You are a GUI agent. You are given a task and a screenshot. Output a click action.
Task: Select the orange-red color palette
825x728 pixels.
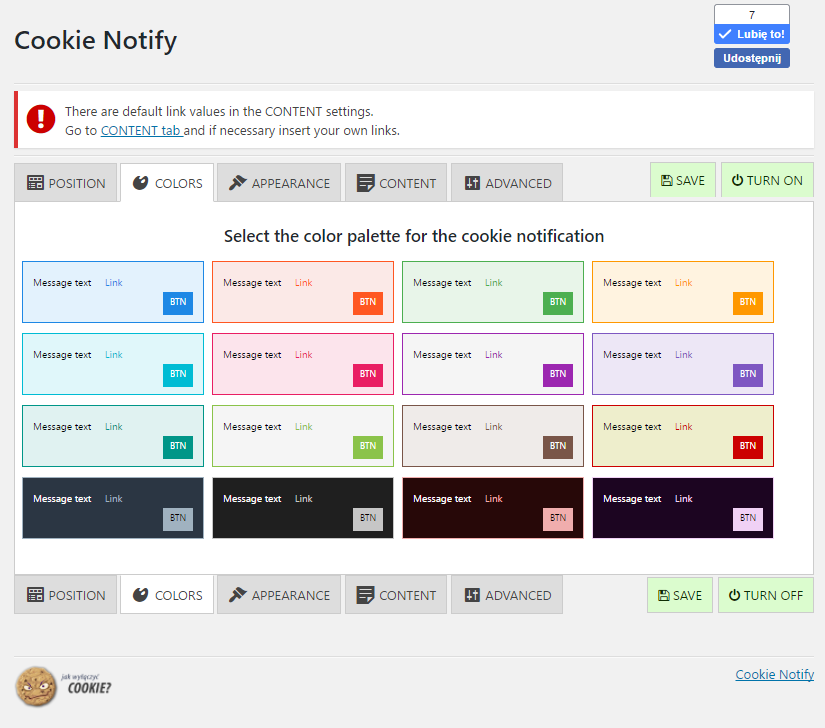pyautogui.click(x=303, y=292)
